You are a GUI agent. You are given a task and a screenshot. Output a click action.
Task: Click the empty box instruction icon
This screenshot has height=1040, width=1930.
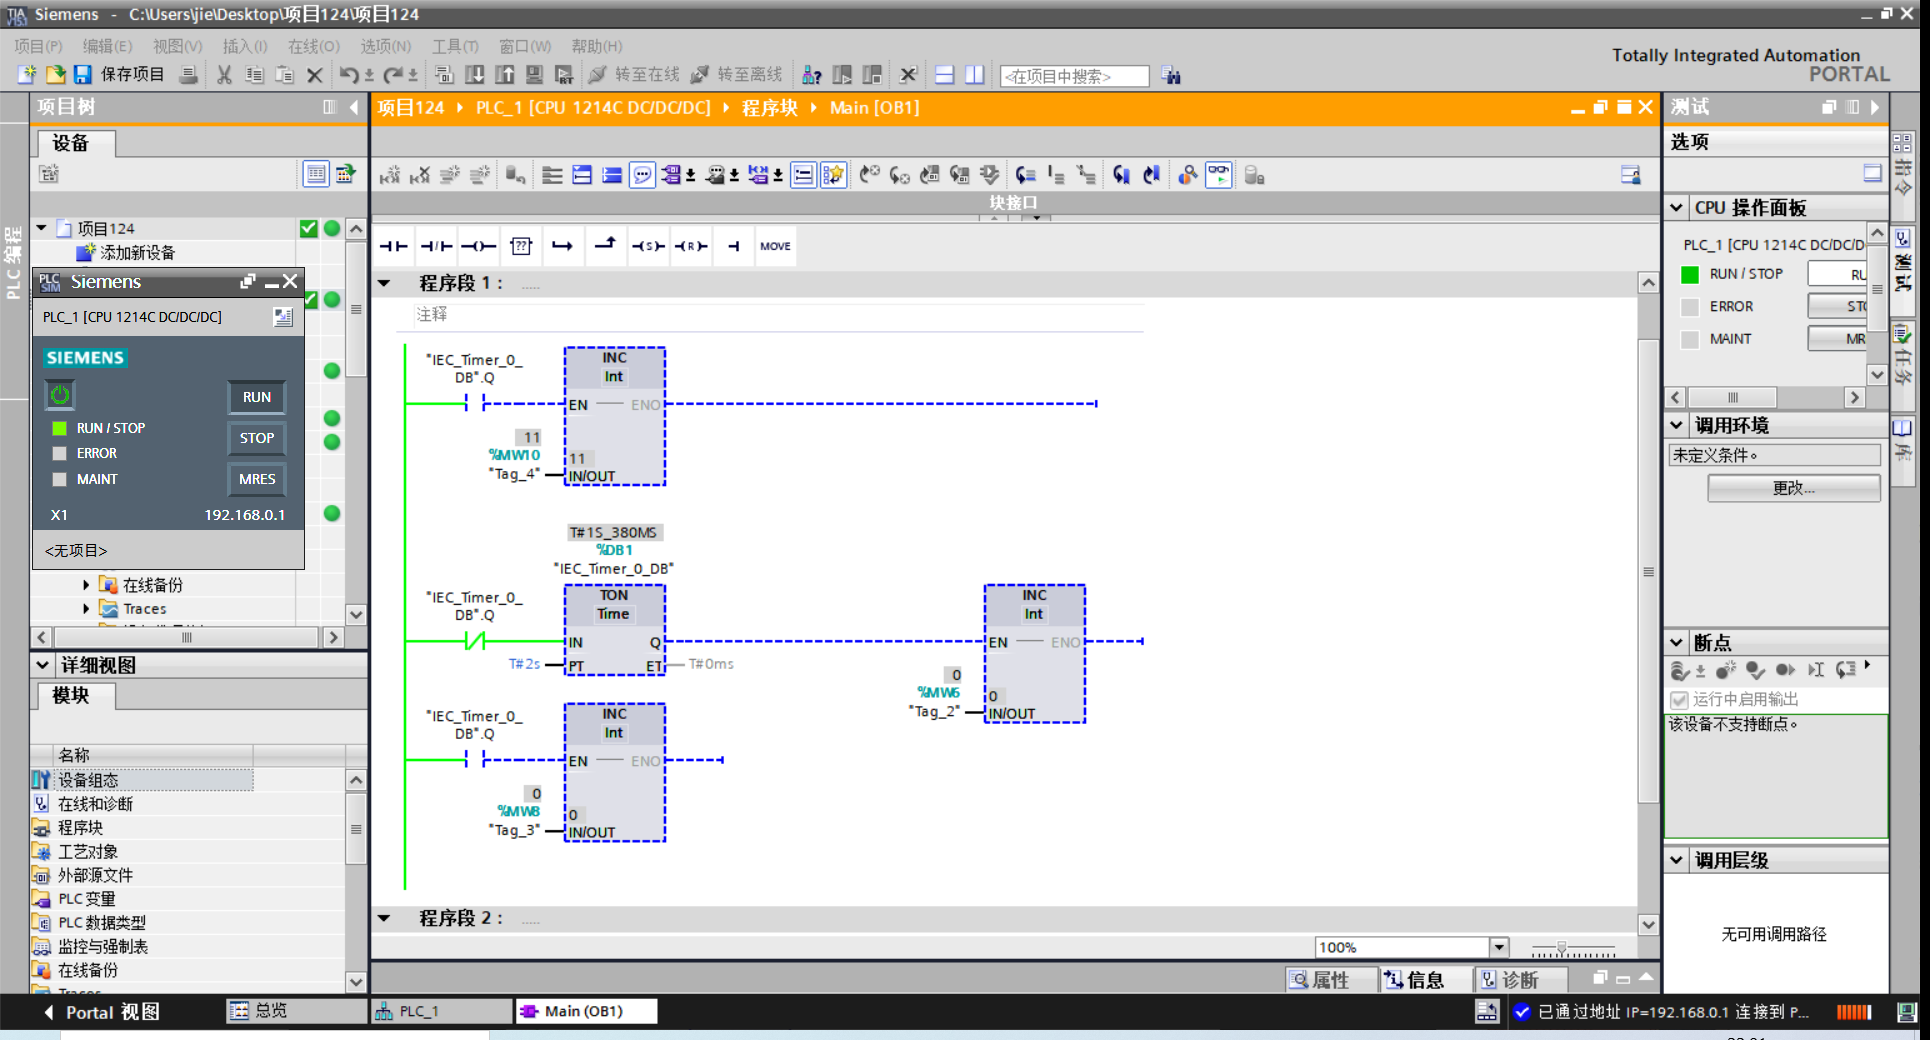(x=521, y=246)
